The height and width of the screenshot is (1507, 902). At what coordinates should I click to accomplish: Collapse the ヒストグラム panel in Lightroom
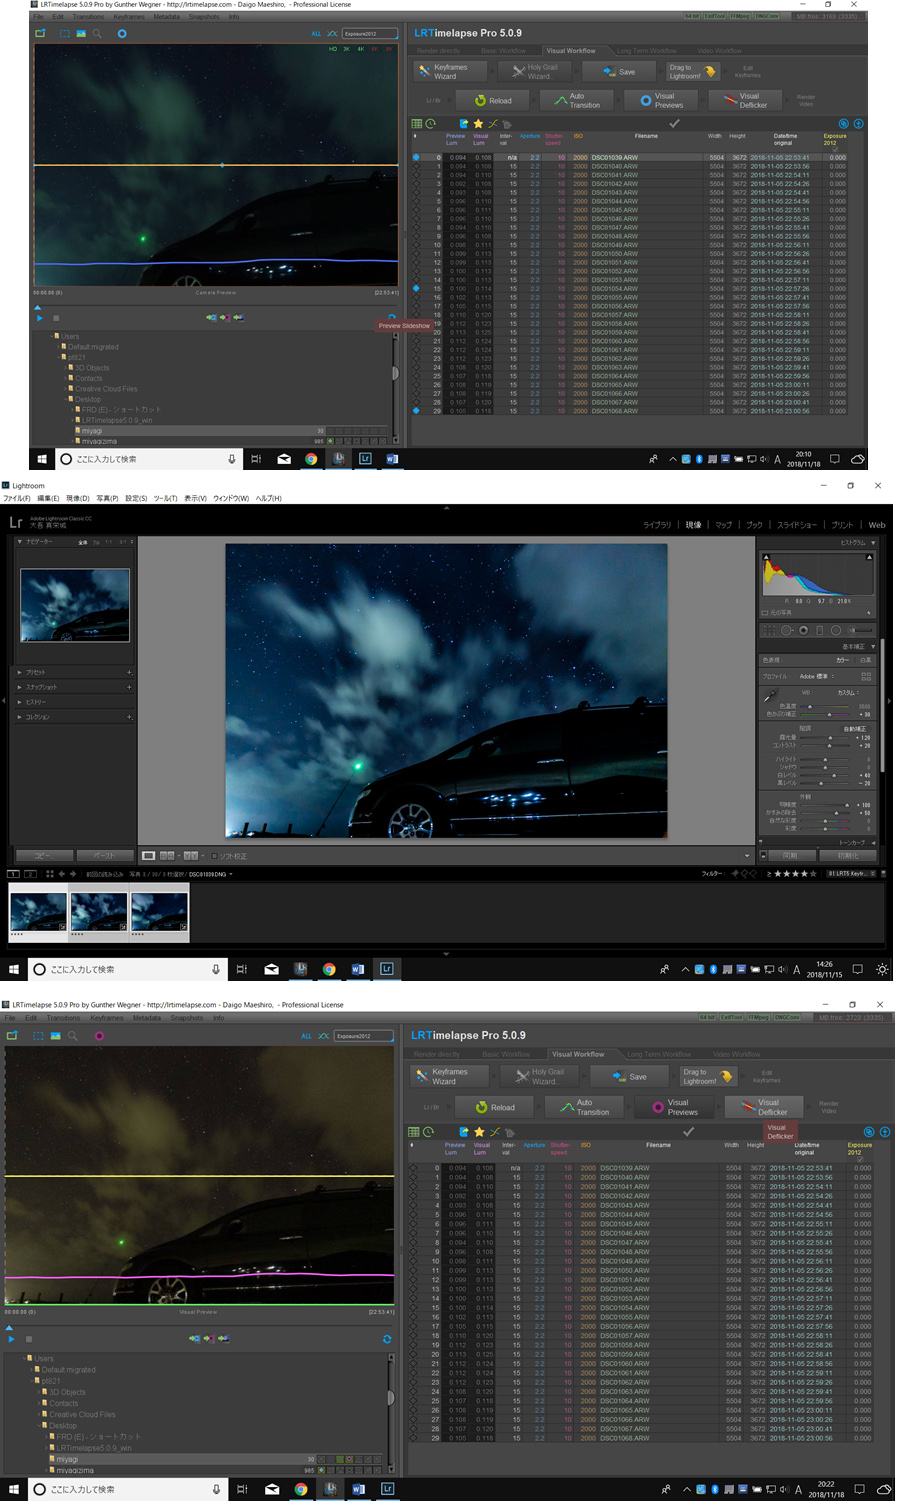(871, 543)
